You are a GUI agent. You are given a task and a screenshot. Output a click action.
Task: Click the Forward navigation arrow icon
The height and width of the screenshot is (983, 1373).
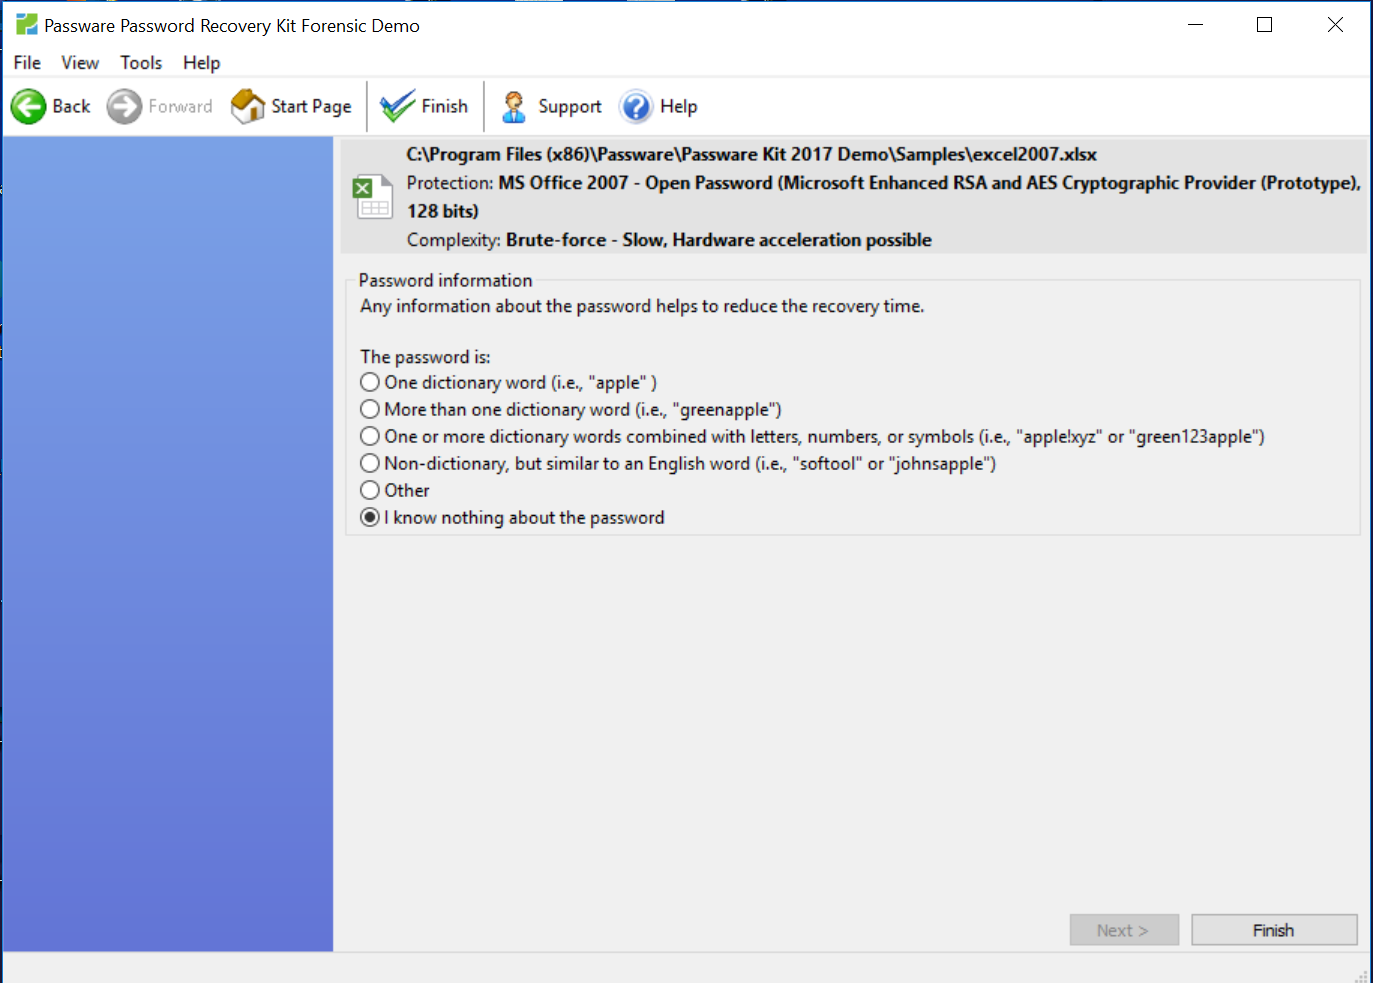123,105
